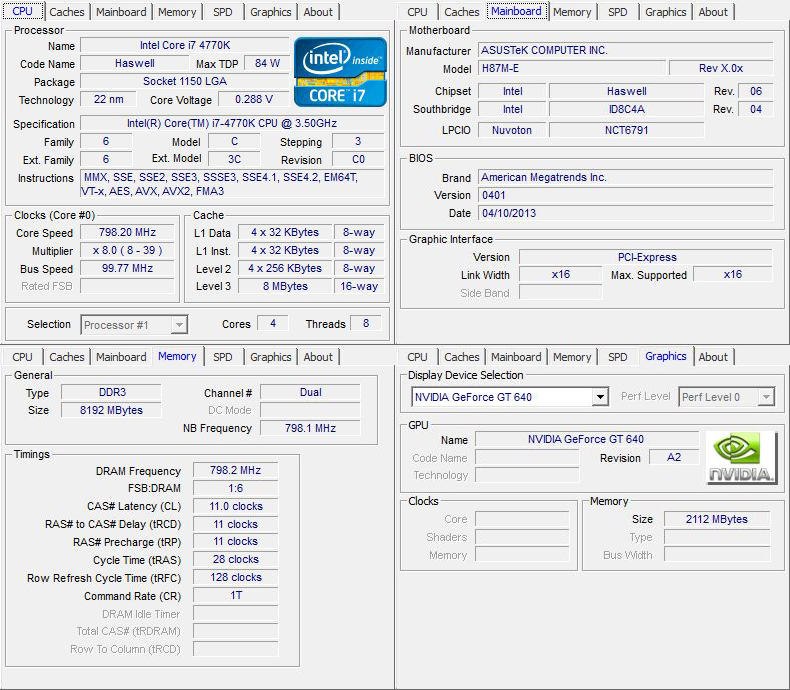Viewport: 790px width, 690px height.
Task: Click the GPU memory Size 2112 MBytes field
Action: (716, 519)
